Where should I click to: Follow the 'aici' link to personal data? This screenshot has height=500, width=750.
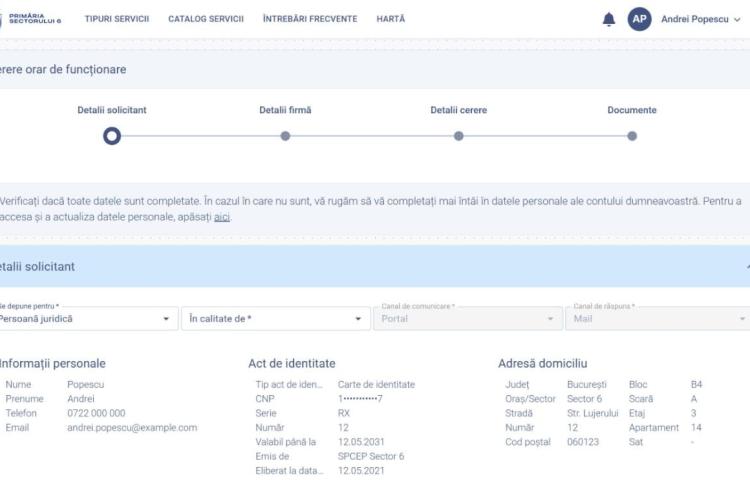pos(221,217)
